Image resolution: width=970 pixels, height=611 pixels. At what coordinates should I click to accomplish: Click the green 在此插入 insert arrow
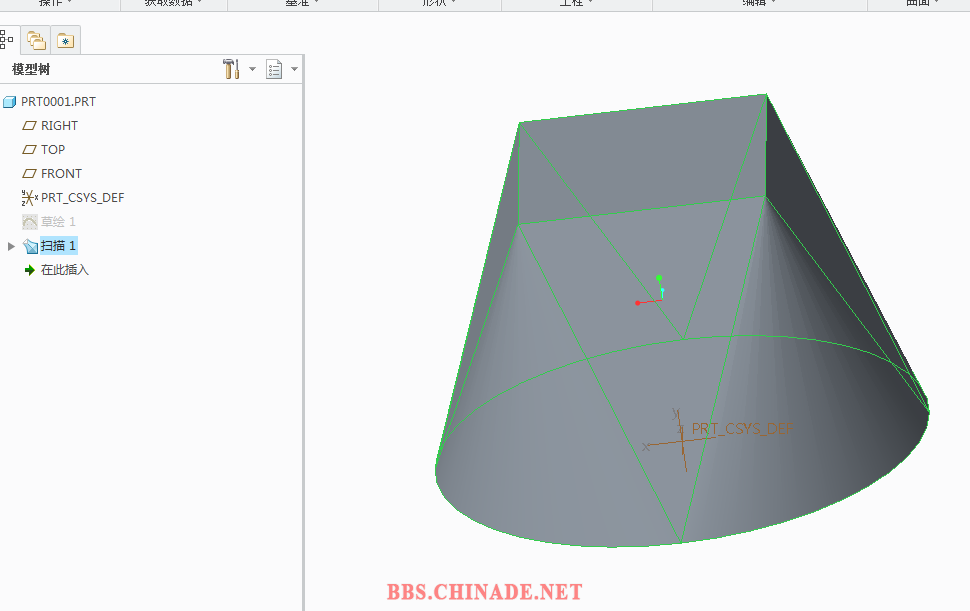(x=30, y=270)
